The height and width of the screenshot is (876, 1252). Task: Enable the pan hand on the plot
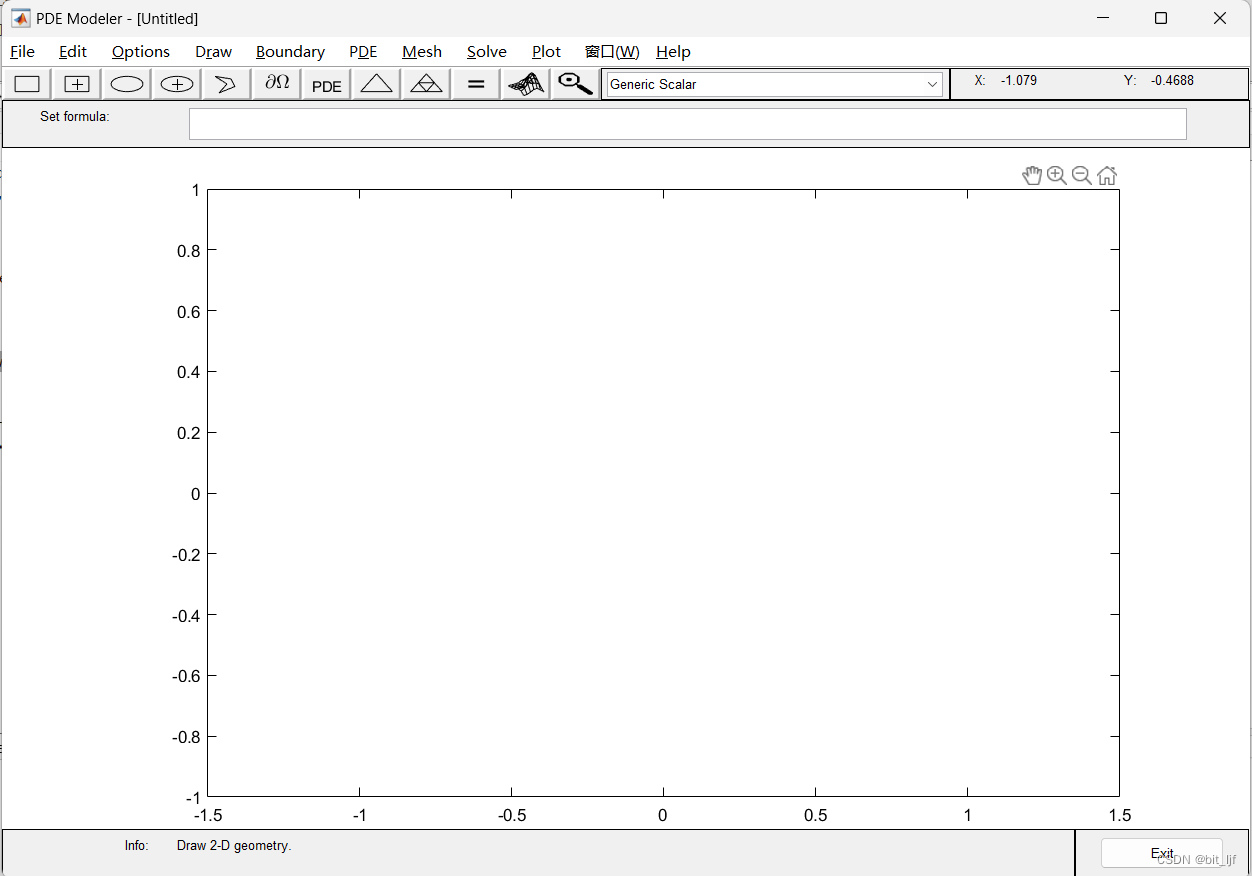(x=1033, y=175)
